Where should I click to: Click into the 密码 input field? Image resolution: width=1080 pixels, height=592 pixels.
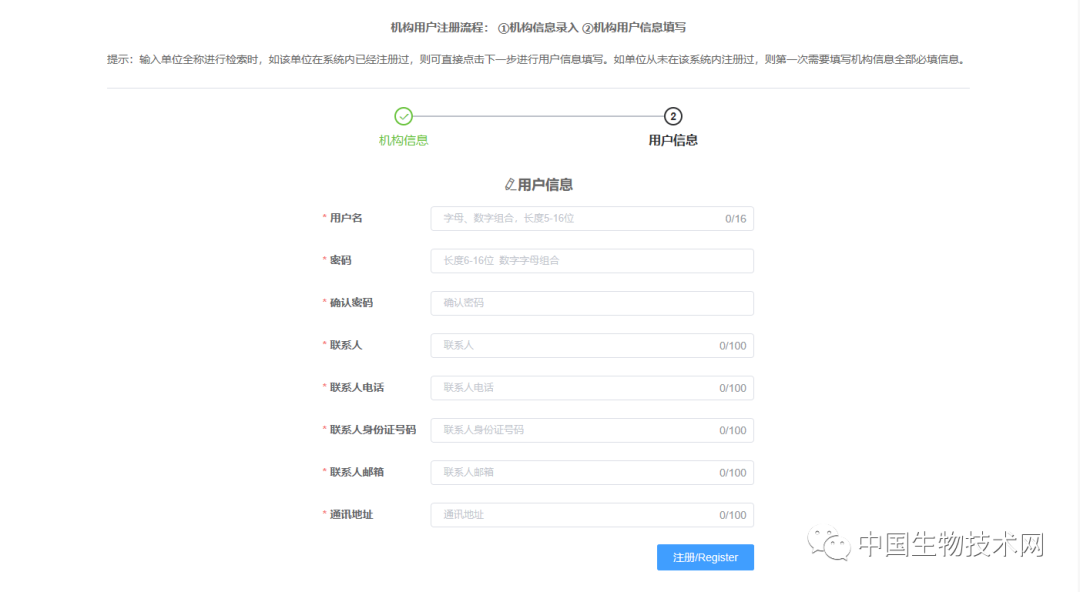coord(591,261)
